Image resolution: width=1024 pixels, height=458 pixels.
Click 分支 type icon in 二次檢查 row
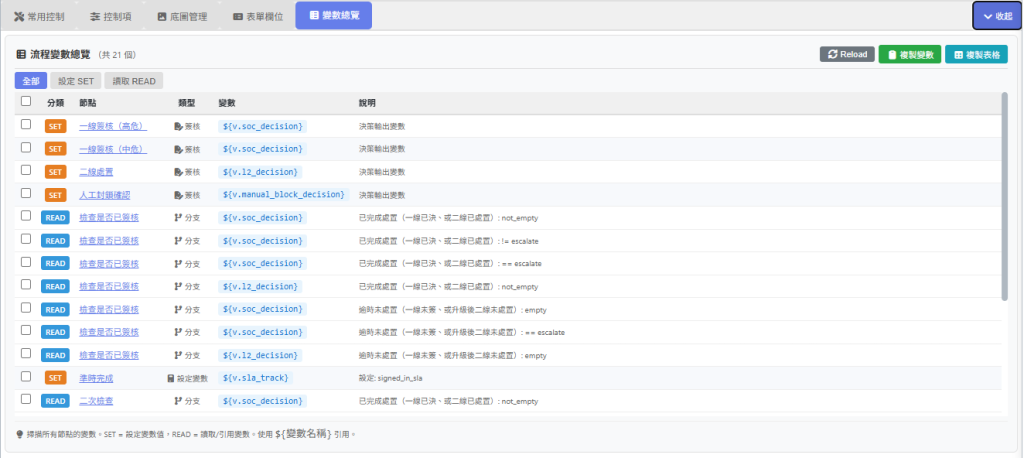point(178,401)
